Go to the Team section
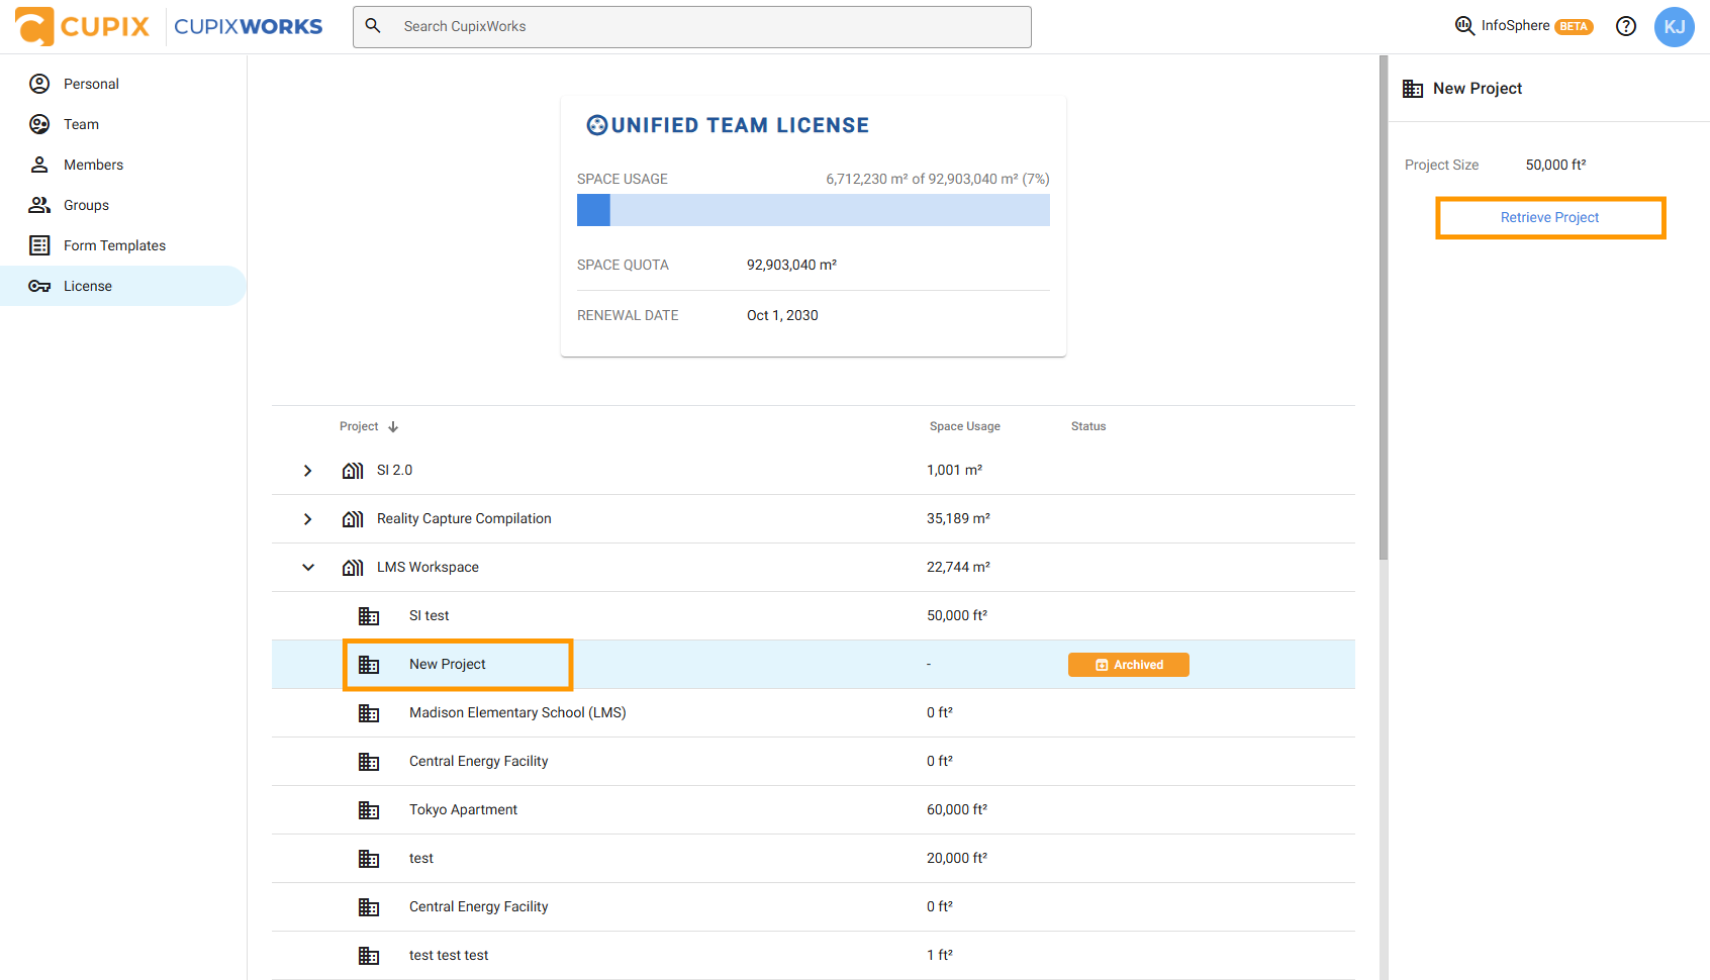1710x980 pixels. coord(124,124)
